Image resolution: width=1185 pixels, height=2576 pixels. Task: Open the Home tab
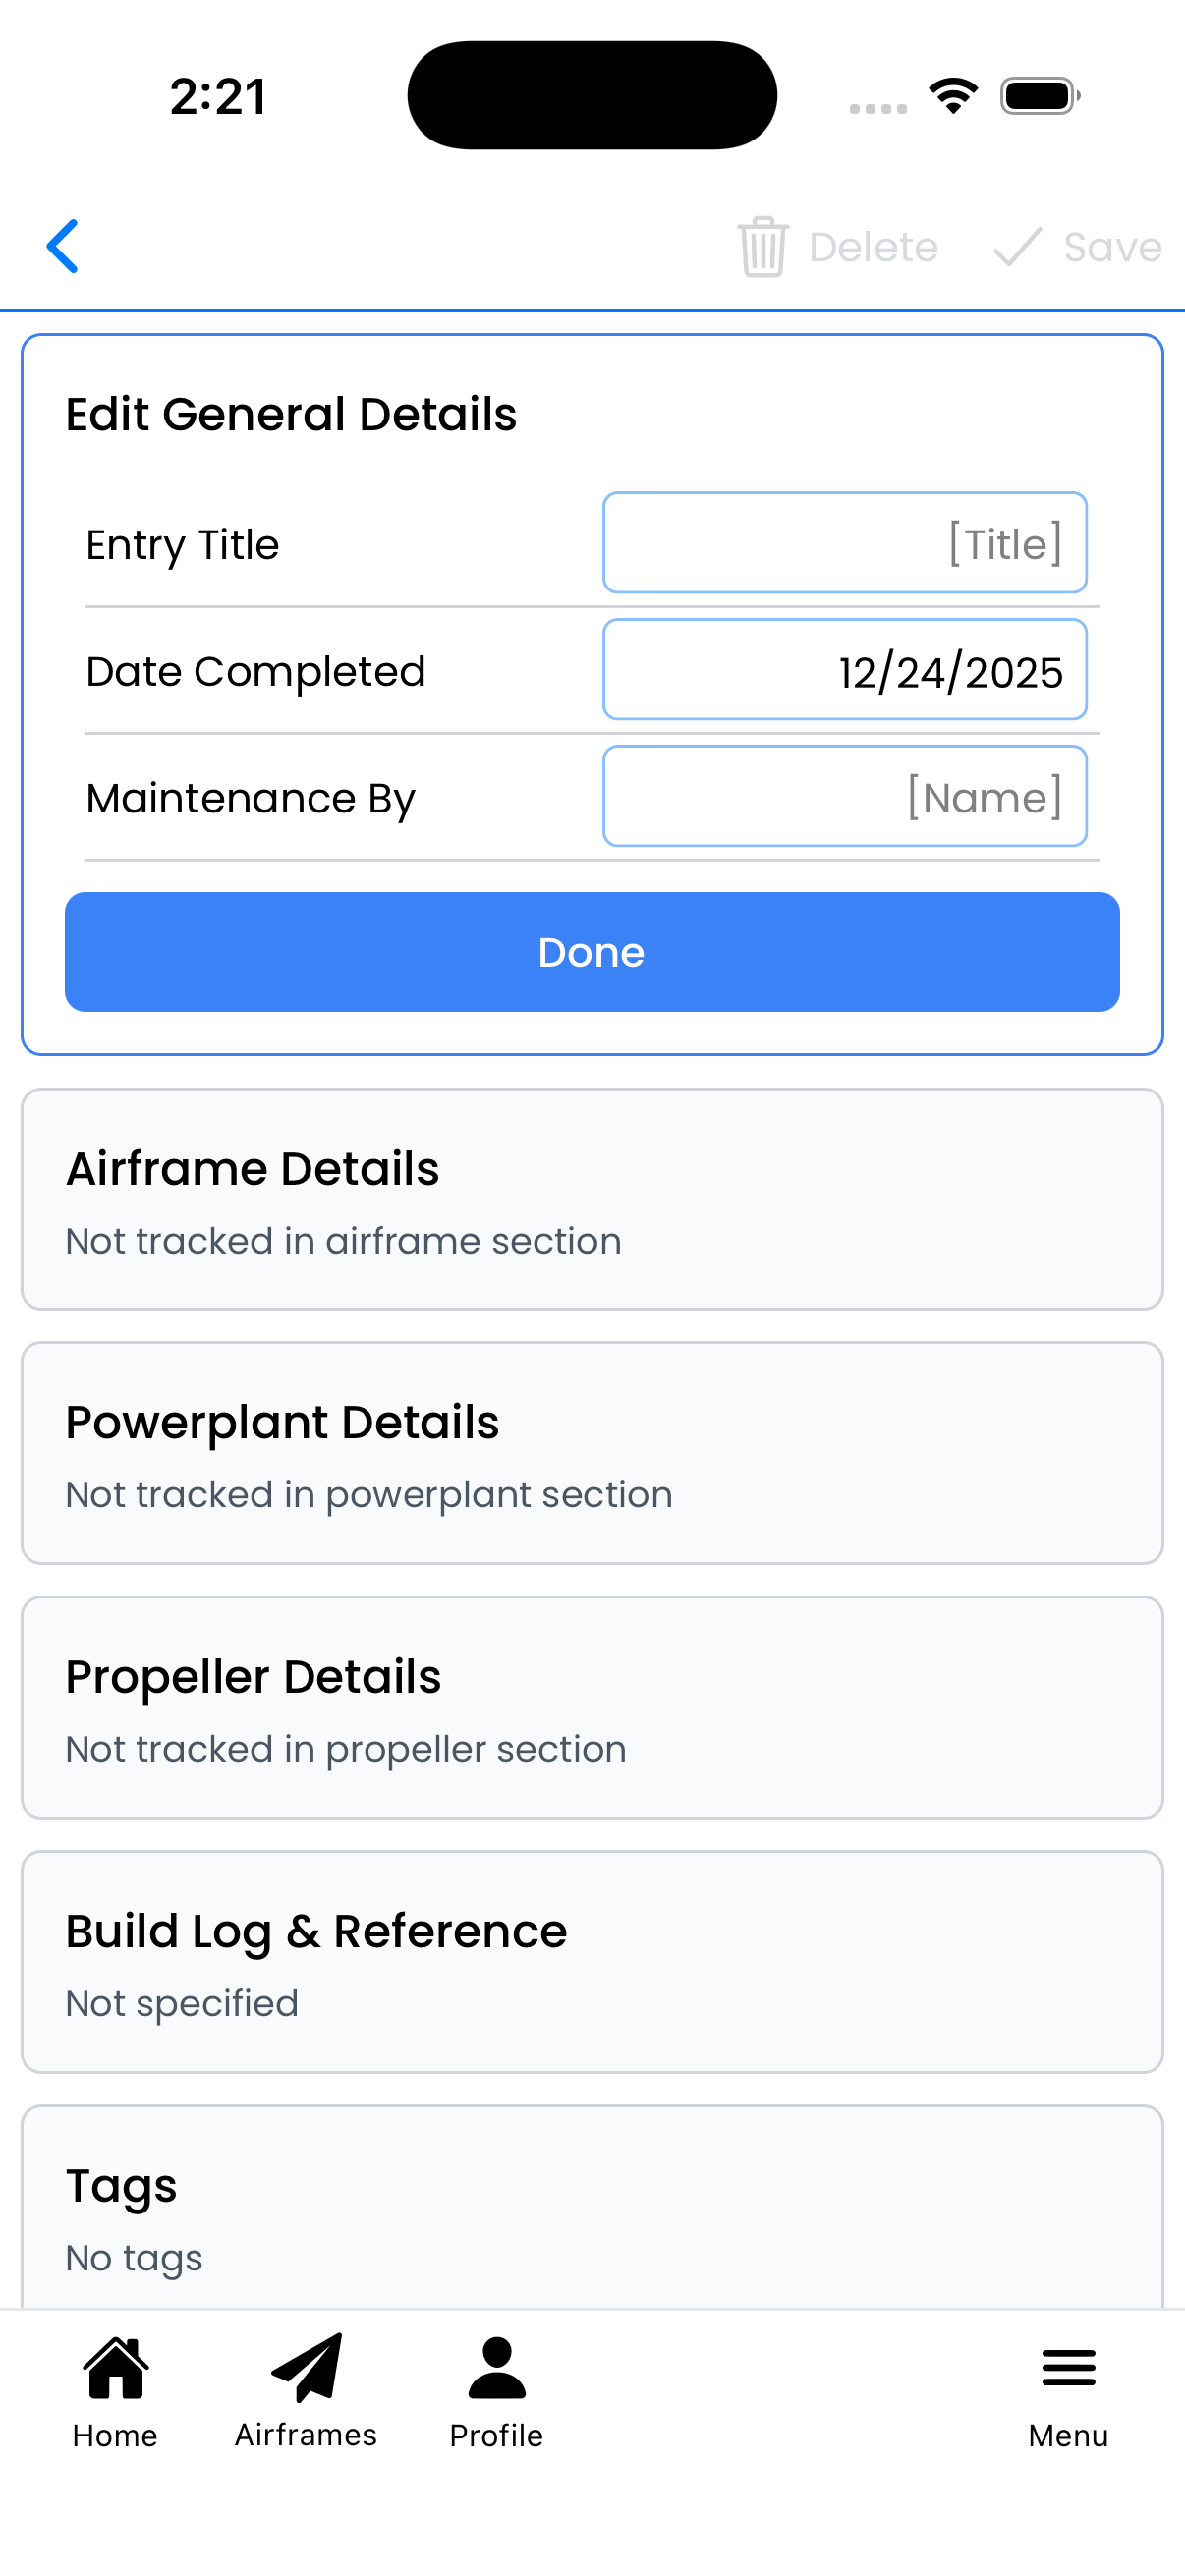click(115, 2392)
